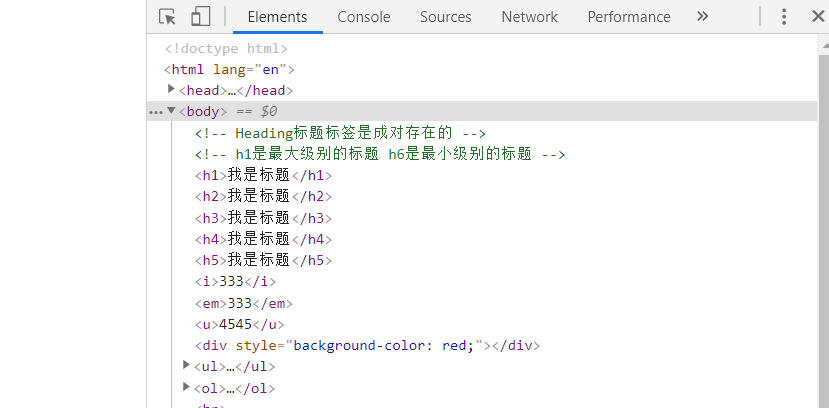This screenshot has width=829, height=408.
Task: Close the DevTools panel
Action: tap(818, 17)
